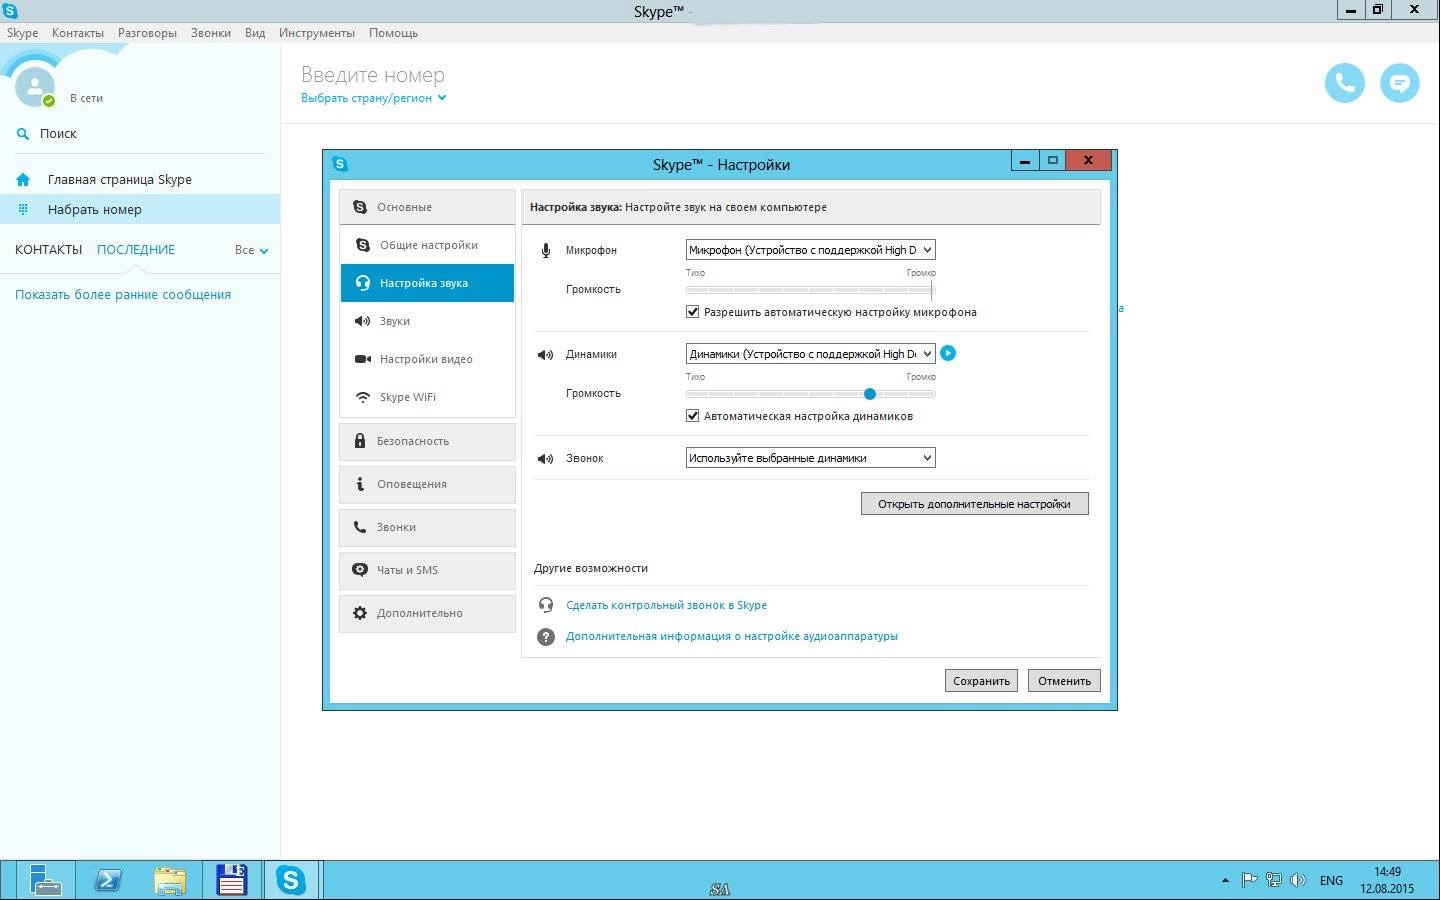Select Общие настройки in settings list
The width and height of the screenshot is (1440, 900).
pos(427,245)
